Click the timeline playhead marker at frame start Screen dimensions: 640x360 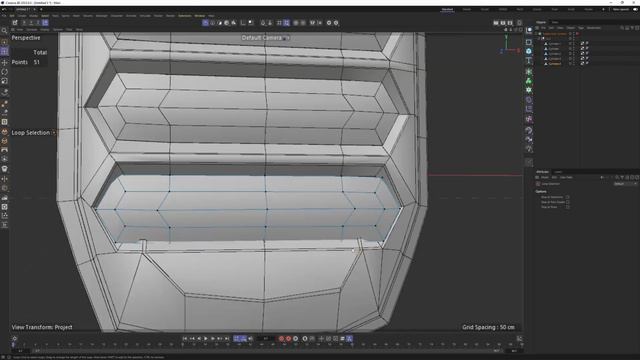13,345
